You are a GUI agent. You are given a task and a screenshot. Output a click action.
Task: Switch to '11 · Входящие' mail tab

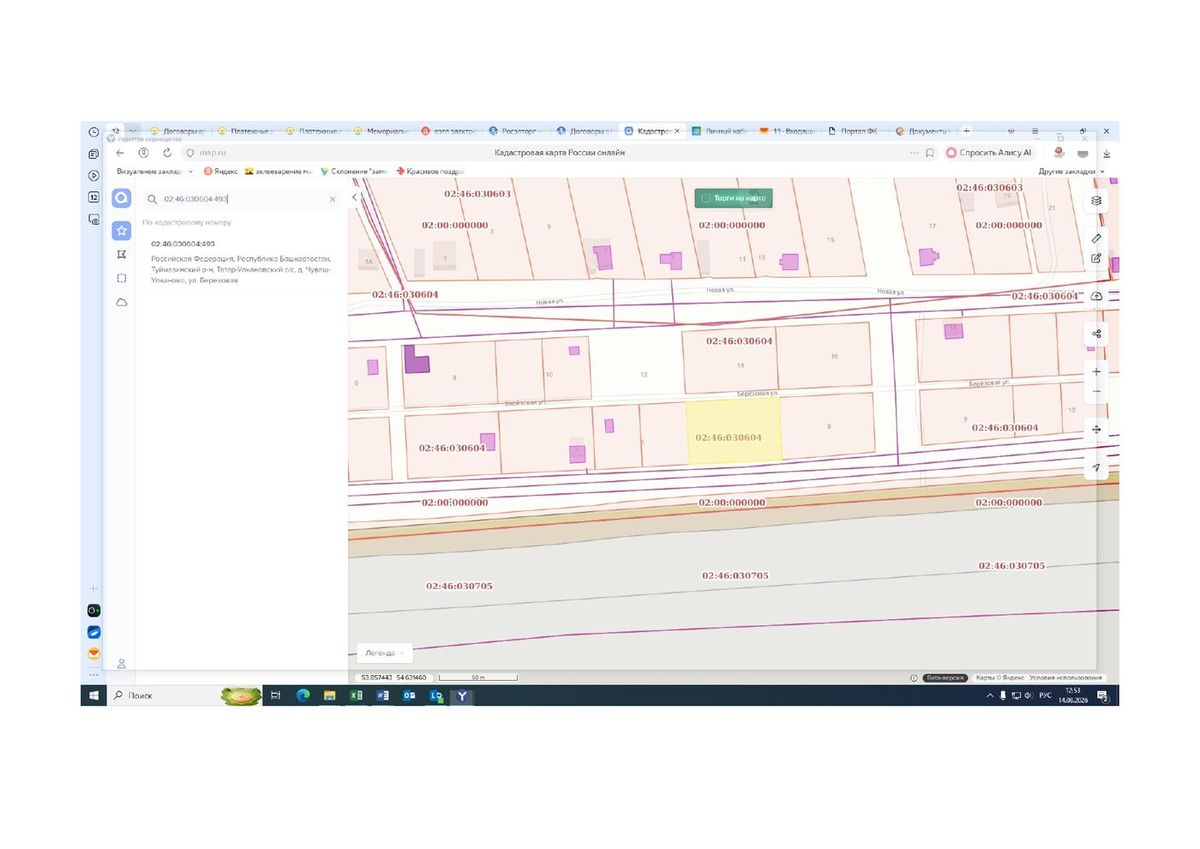(790, 131)
